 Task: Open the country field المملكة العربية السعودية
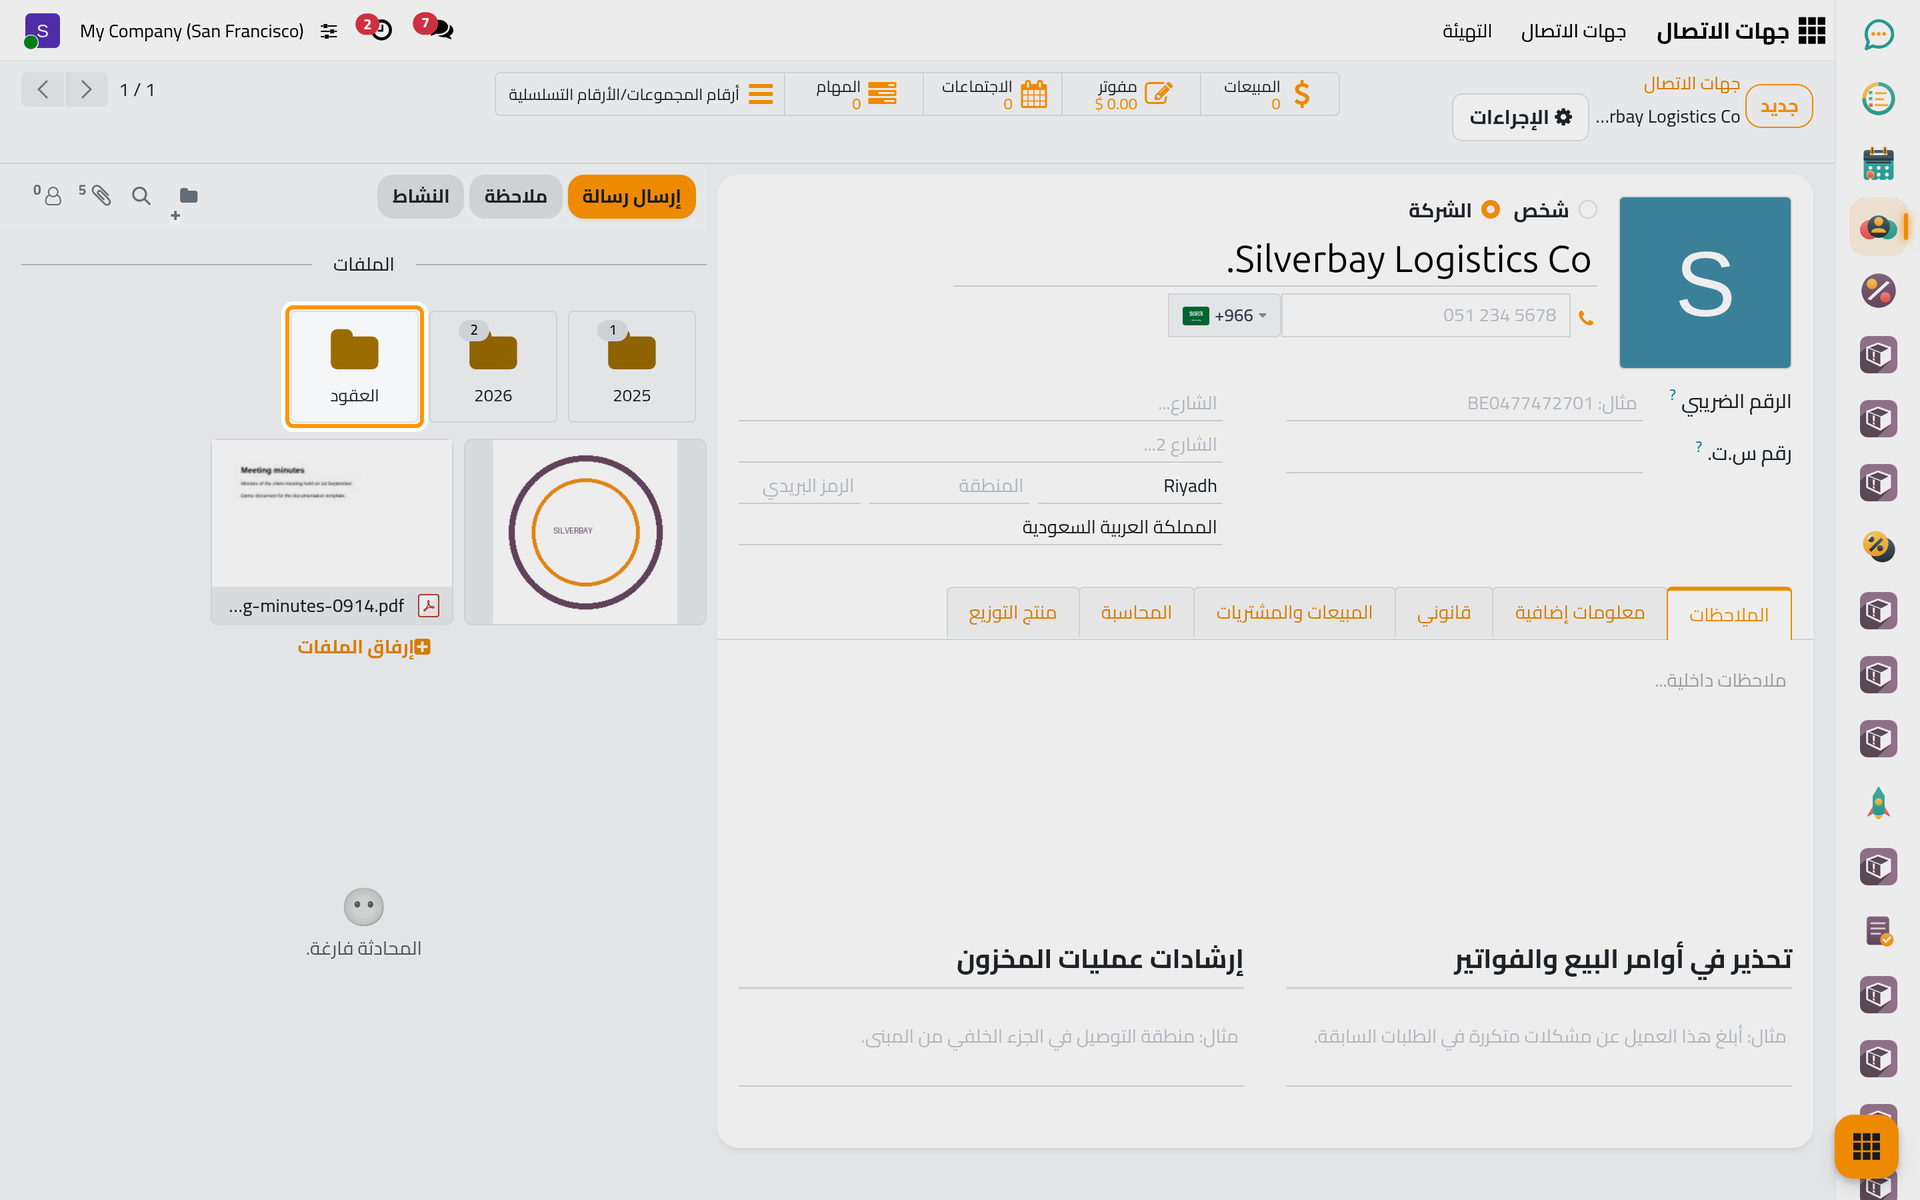click(x=980, y=527)
